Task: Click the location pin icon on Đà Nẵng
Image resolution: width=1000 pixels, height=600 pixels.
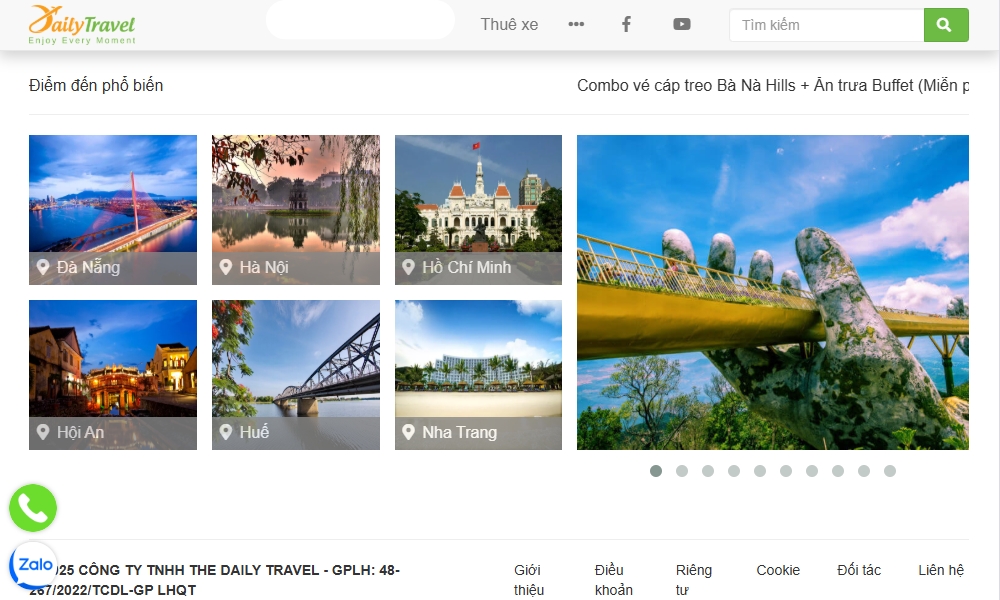Action: 43,267
